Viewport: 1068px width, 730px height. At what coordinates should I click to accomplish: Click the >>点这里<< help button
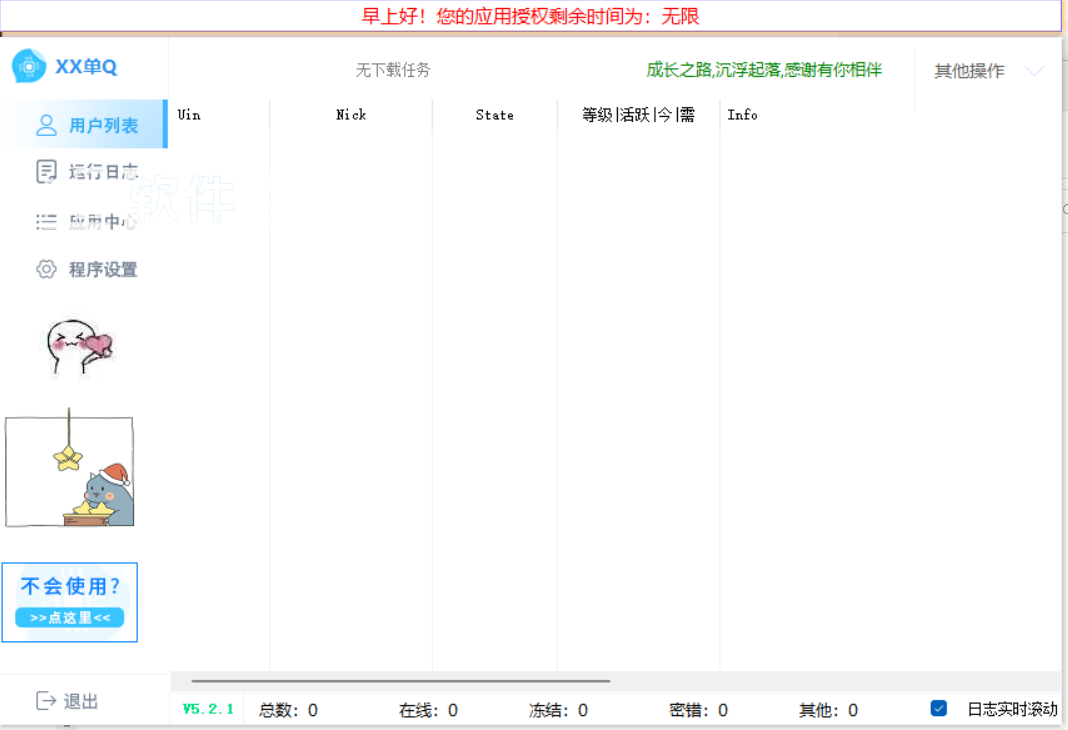[69, 618]
